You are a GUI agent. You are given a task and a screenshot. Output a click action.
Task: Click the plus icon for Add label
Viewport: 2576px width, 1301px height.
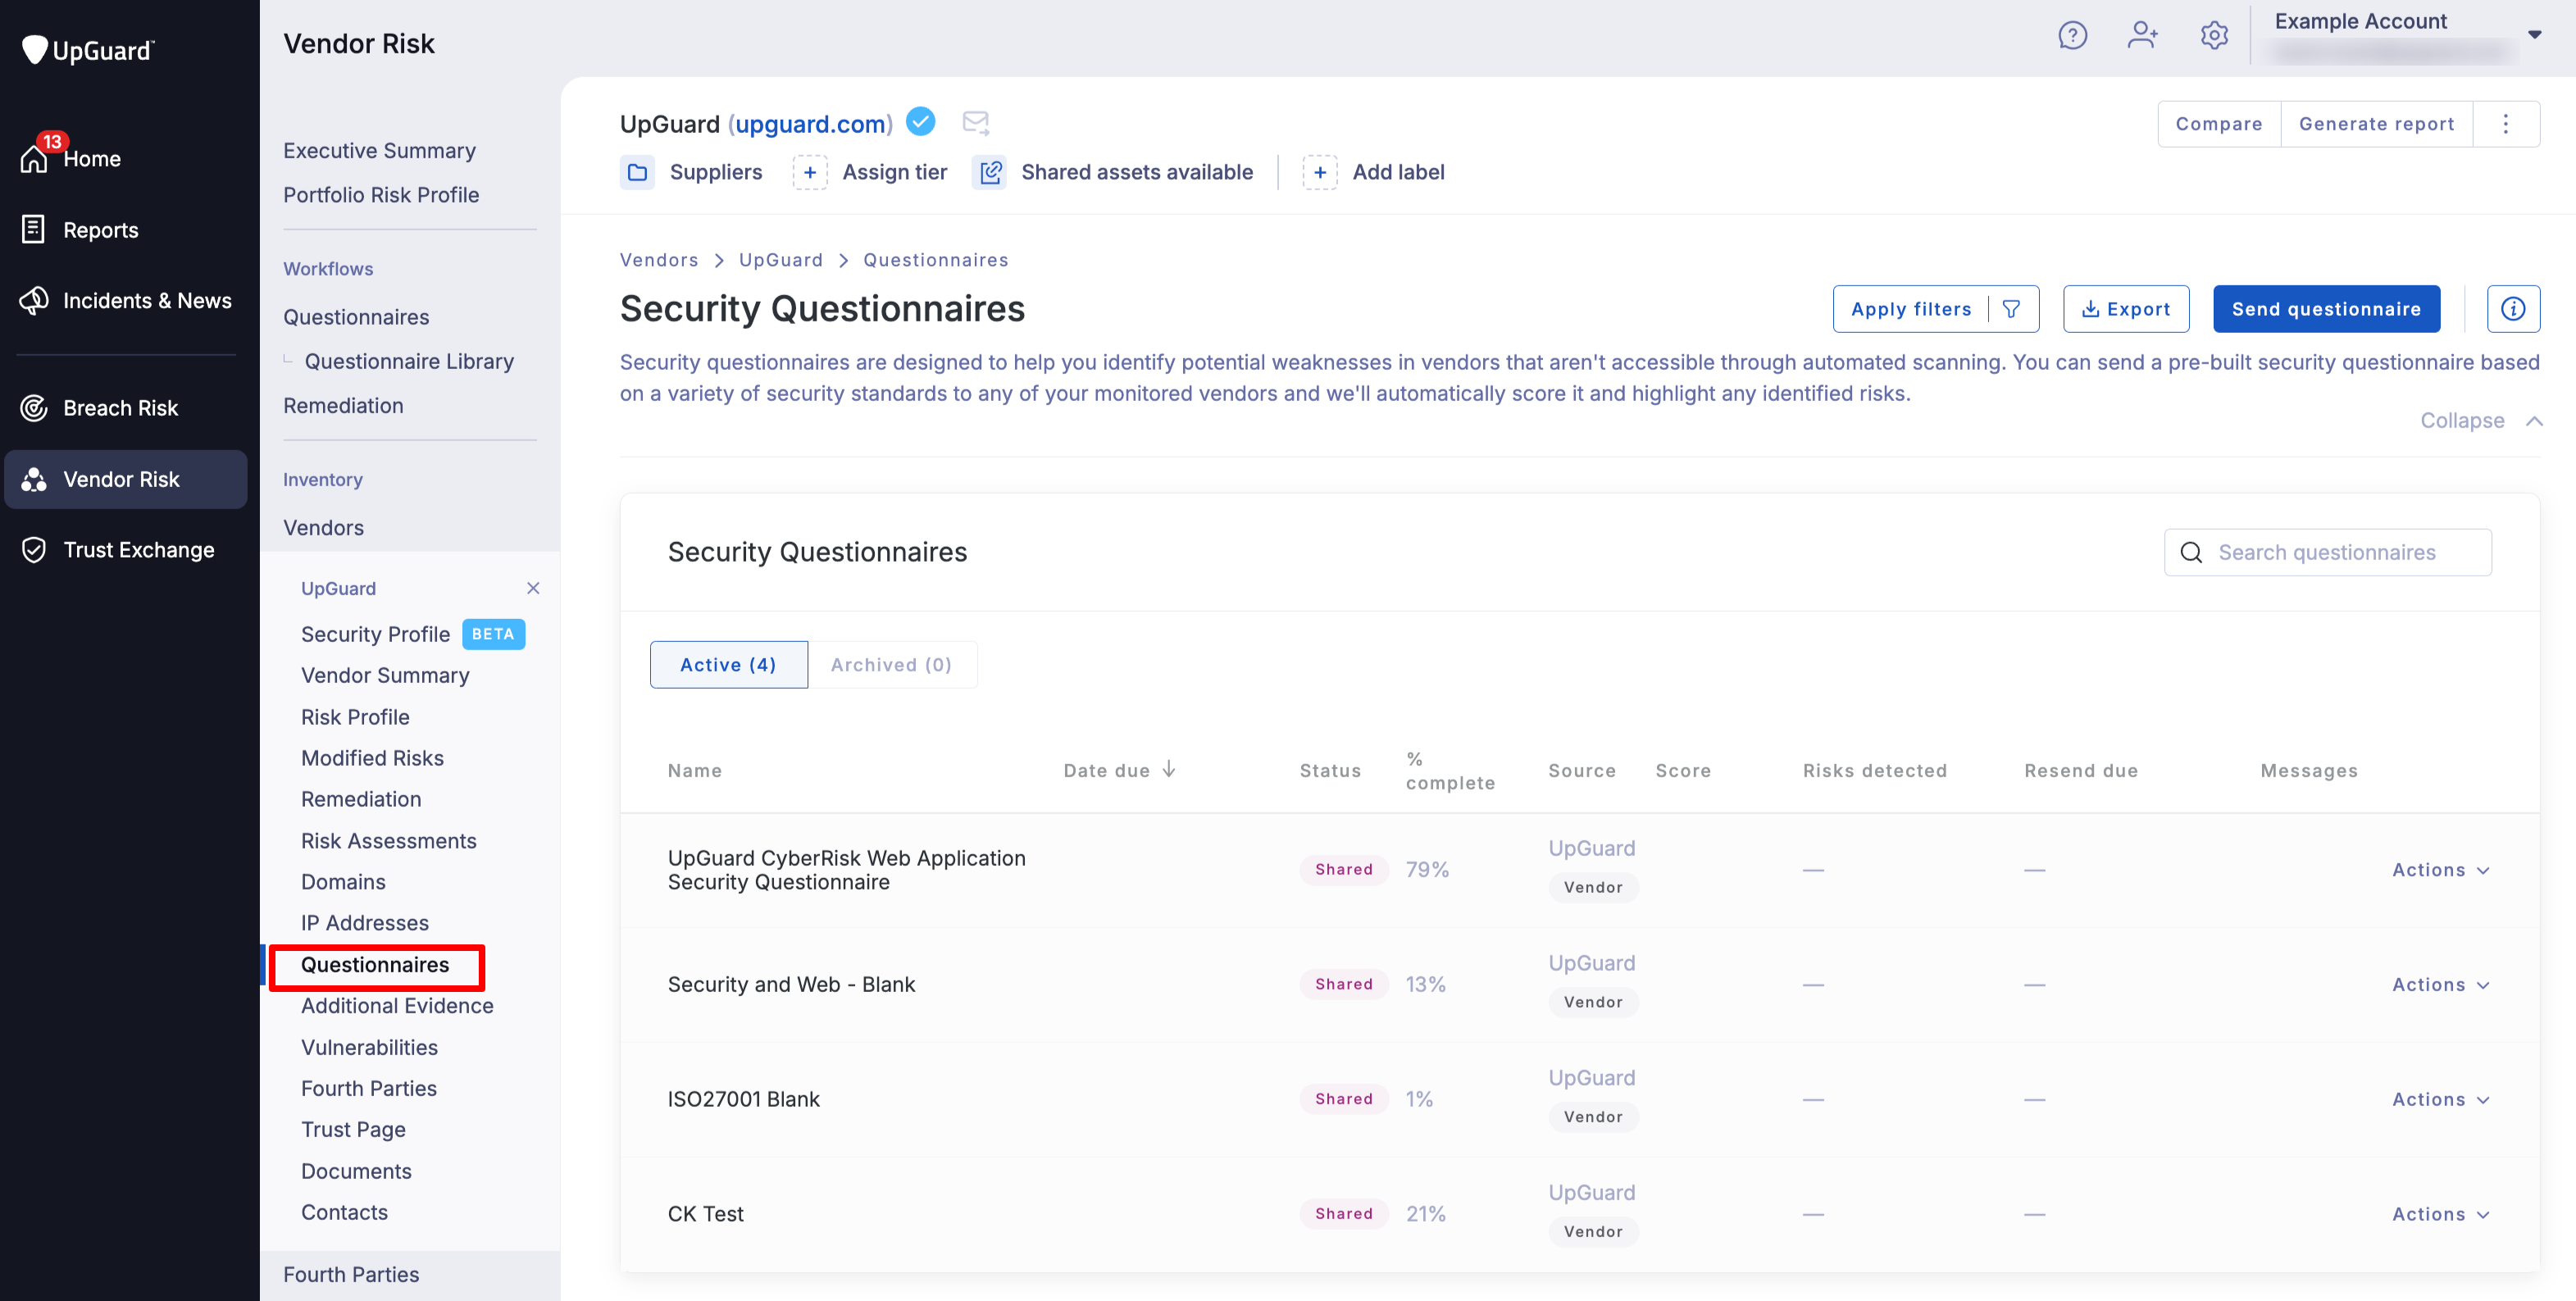point(1320,172)
